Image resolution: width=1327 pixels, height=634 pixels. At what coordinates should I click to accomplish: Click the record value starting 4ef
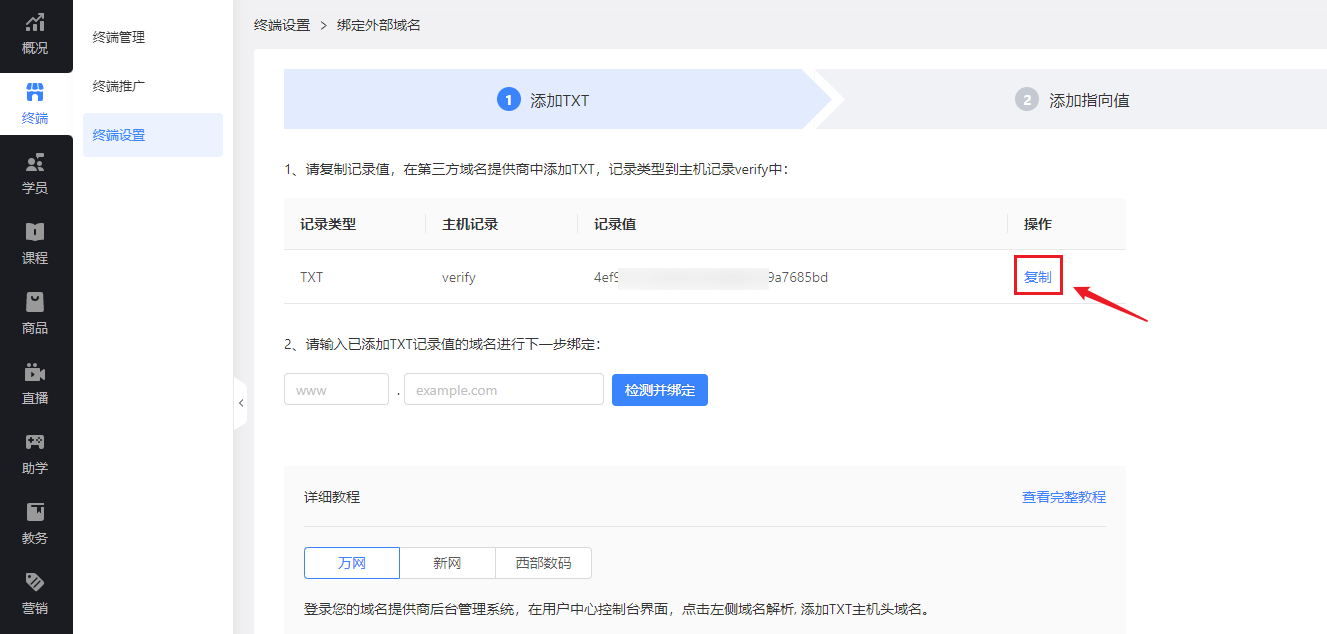(x=711, y=277)
